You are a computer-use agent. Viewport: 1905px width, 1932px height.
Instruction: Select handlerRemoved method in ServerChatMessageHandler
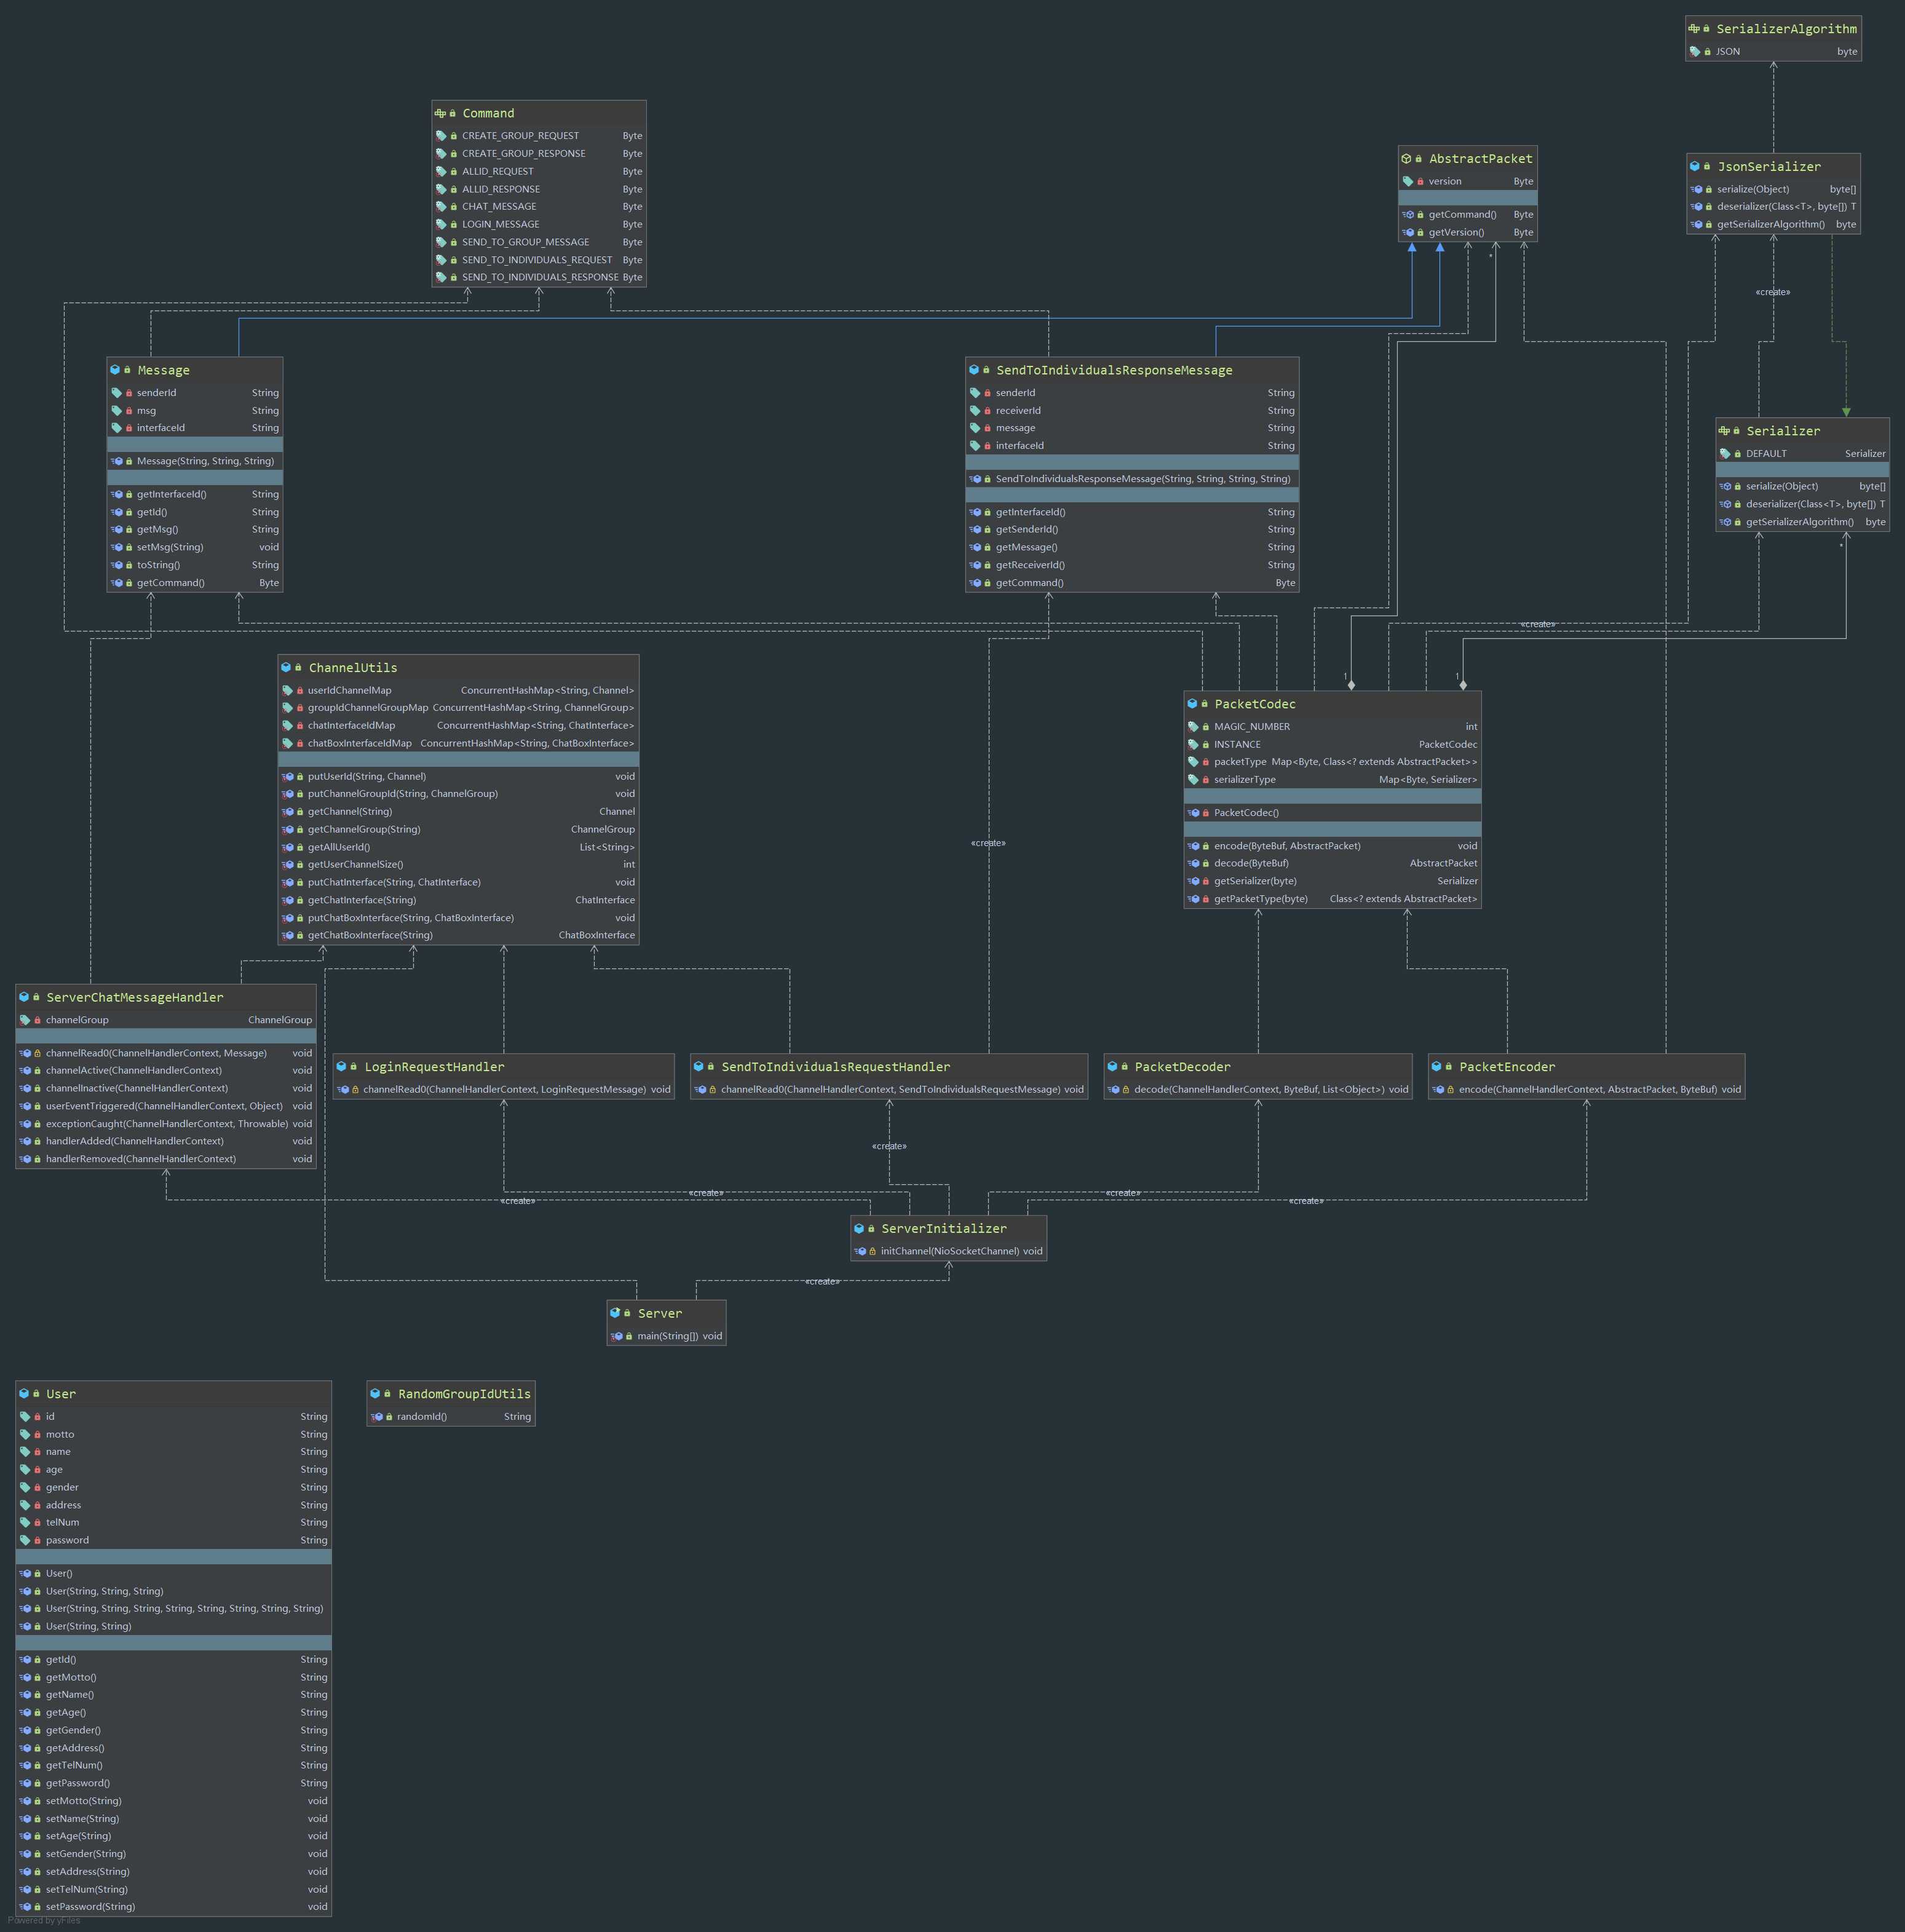(x=166, y=1159)
